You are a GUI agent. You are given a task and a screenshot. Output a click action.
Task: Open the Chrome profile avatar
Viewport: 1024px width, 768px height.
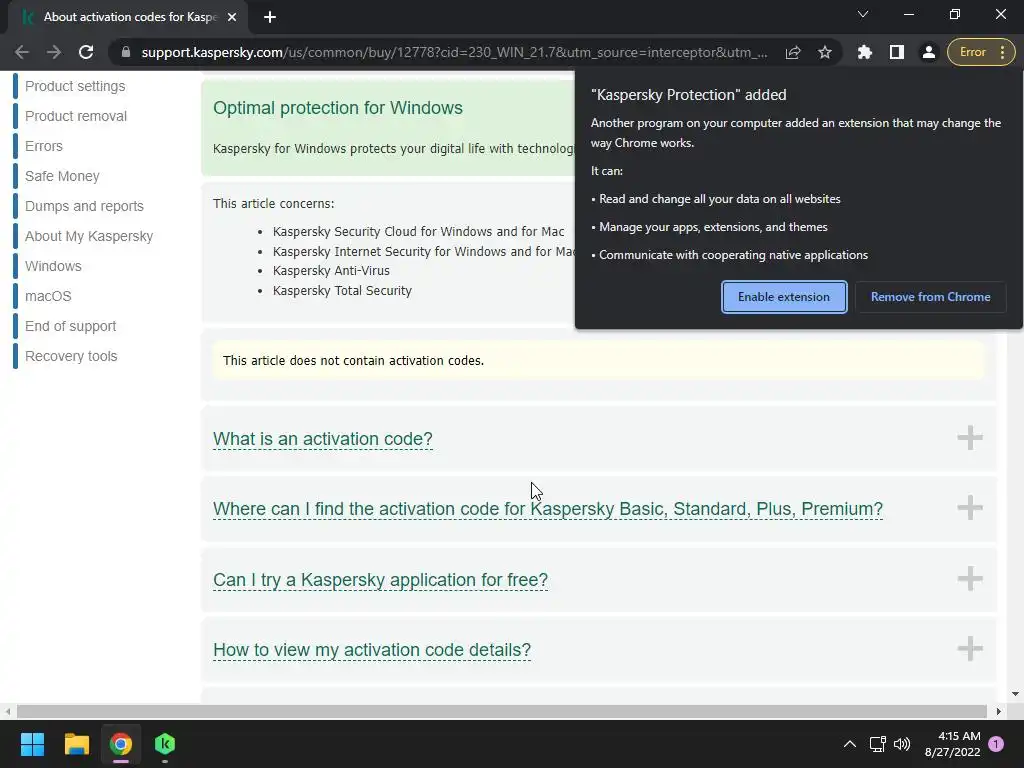[928, 52]
